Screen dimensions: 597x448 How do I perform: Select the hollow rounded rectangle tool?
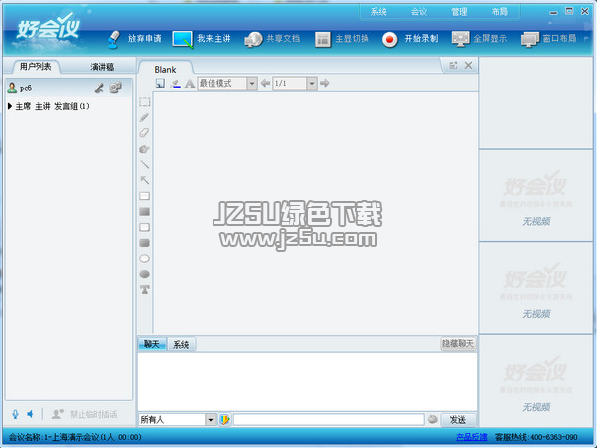tap(145, 227)
